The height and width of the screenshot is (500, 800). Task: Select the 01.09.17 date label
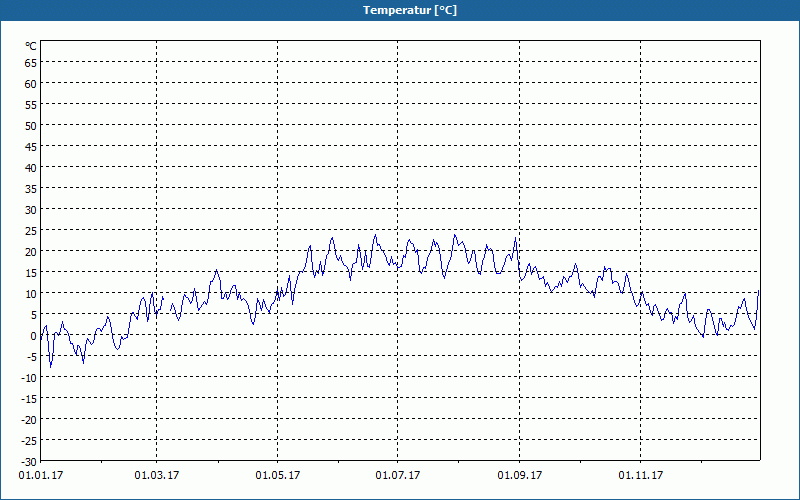(520, 476)
